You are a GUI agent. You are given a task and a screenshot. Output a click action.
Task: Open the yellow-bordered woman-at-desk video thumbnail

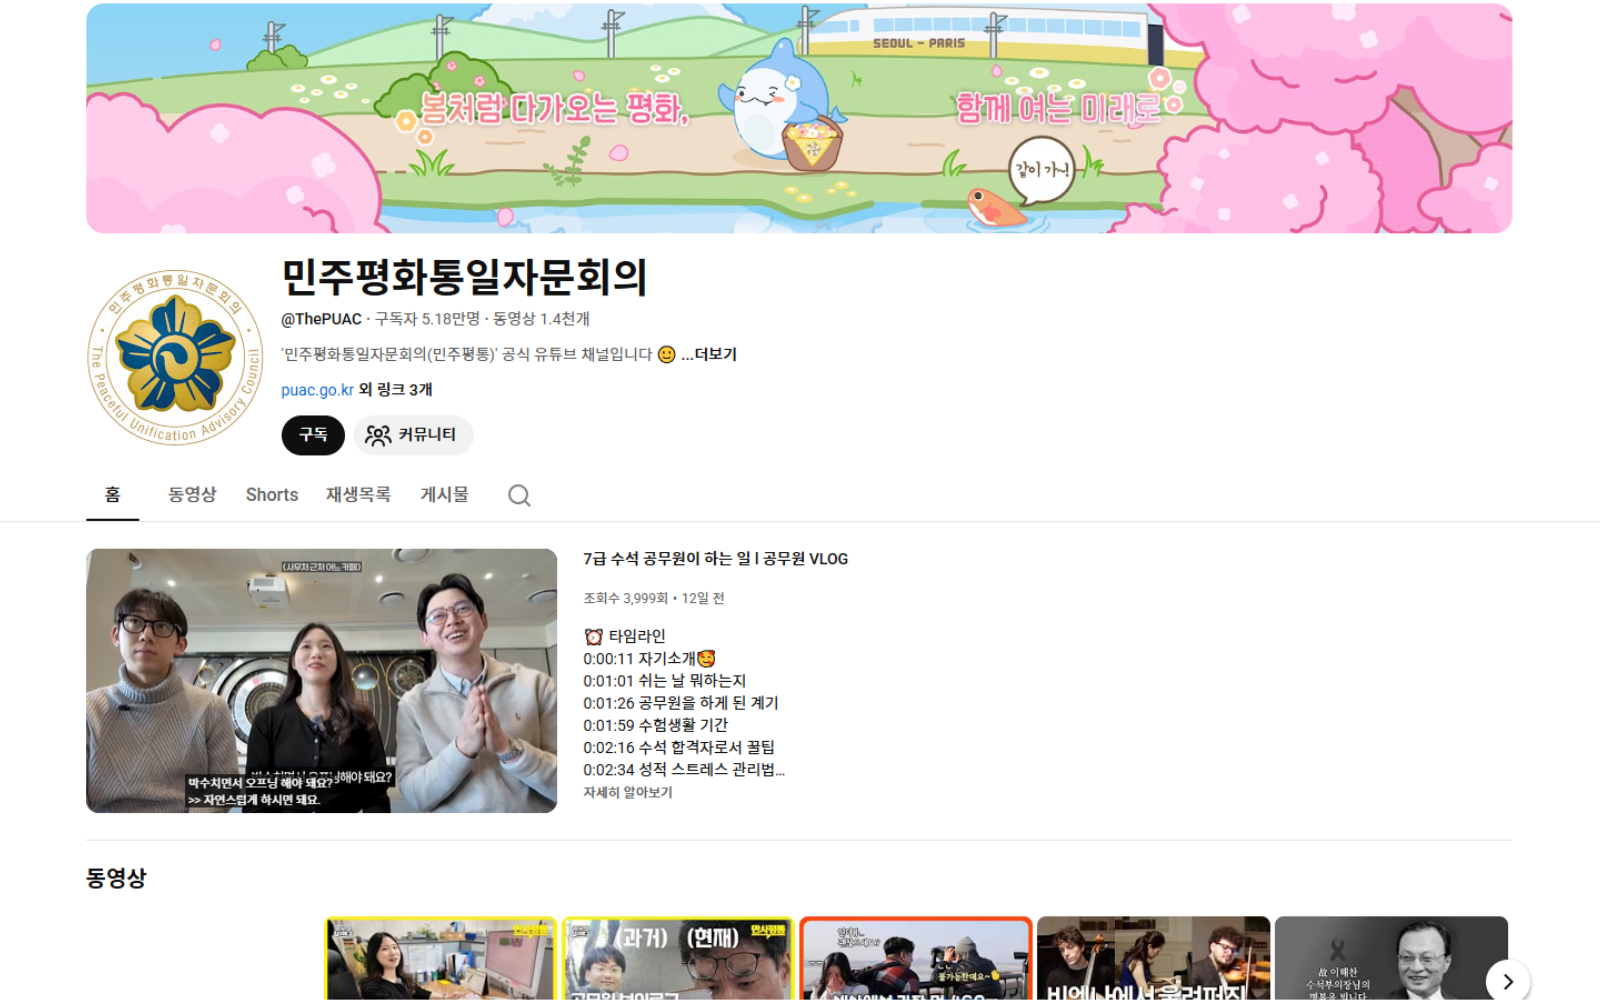coord(440,958)
